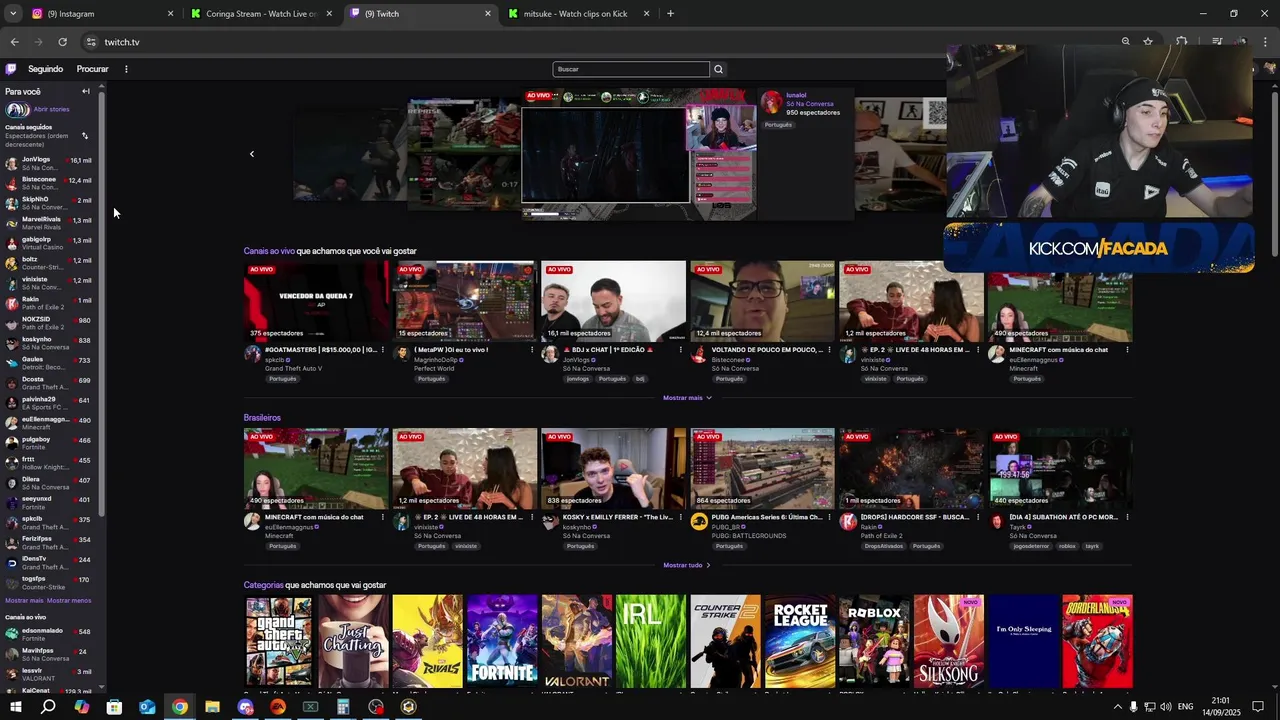1280x720 pixels.
Task: Collapse the Para você sidebar
Action: point(86,91)
